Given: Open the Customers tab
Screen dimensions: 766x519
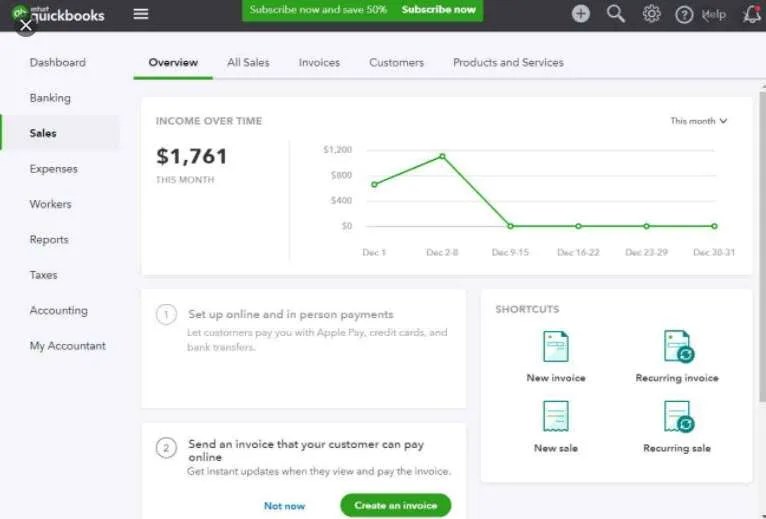Looking at the screenshot, I should pos(396,63).
